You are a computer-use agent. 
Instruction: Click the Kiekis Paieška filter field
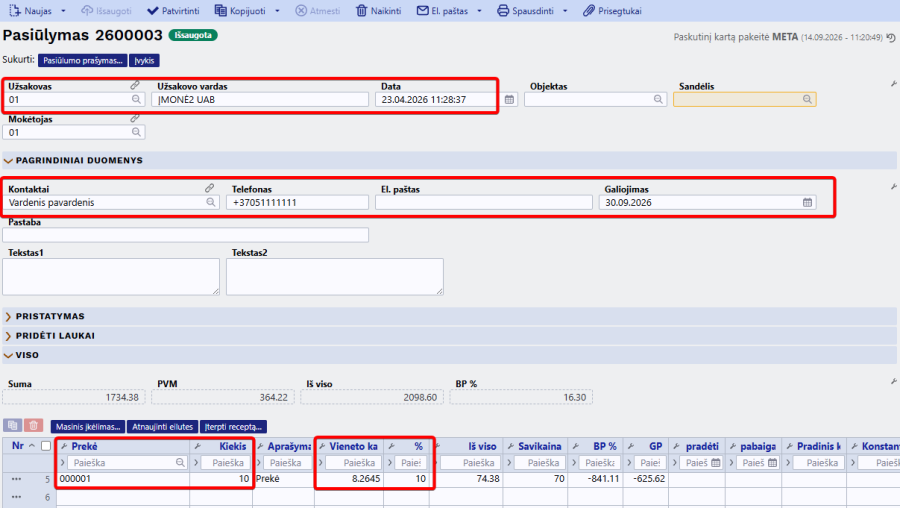point(227,463)
